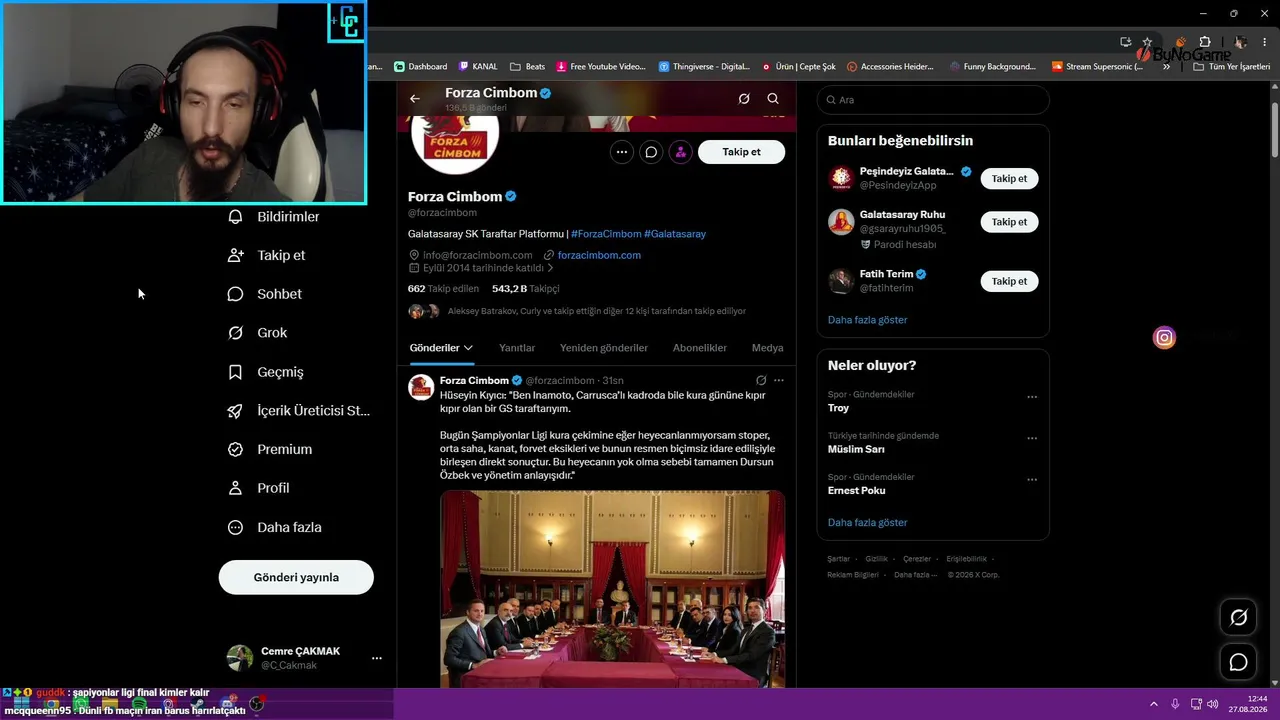The height and width of the screenshot is (720, 1280).
Task: Send a message to Forza Cimbom
Action: pyautogui.click(x=651, y=152)
